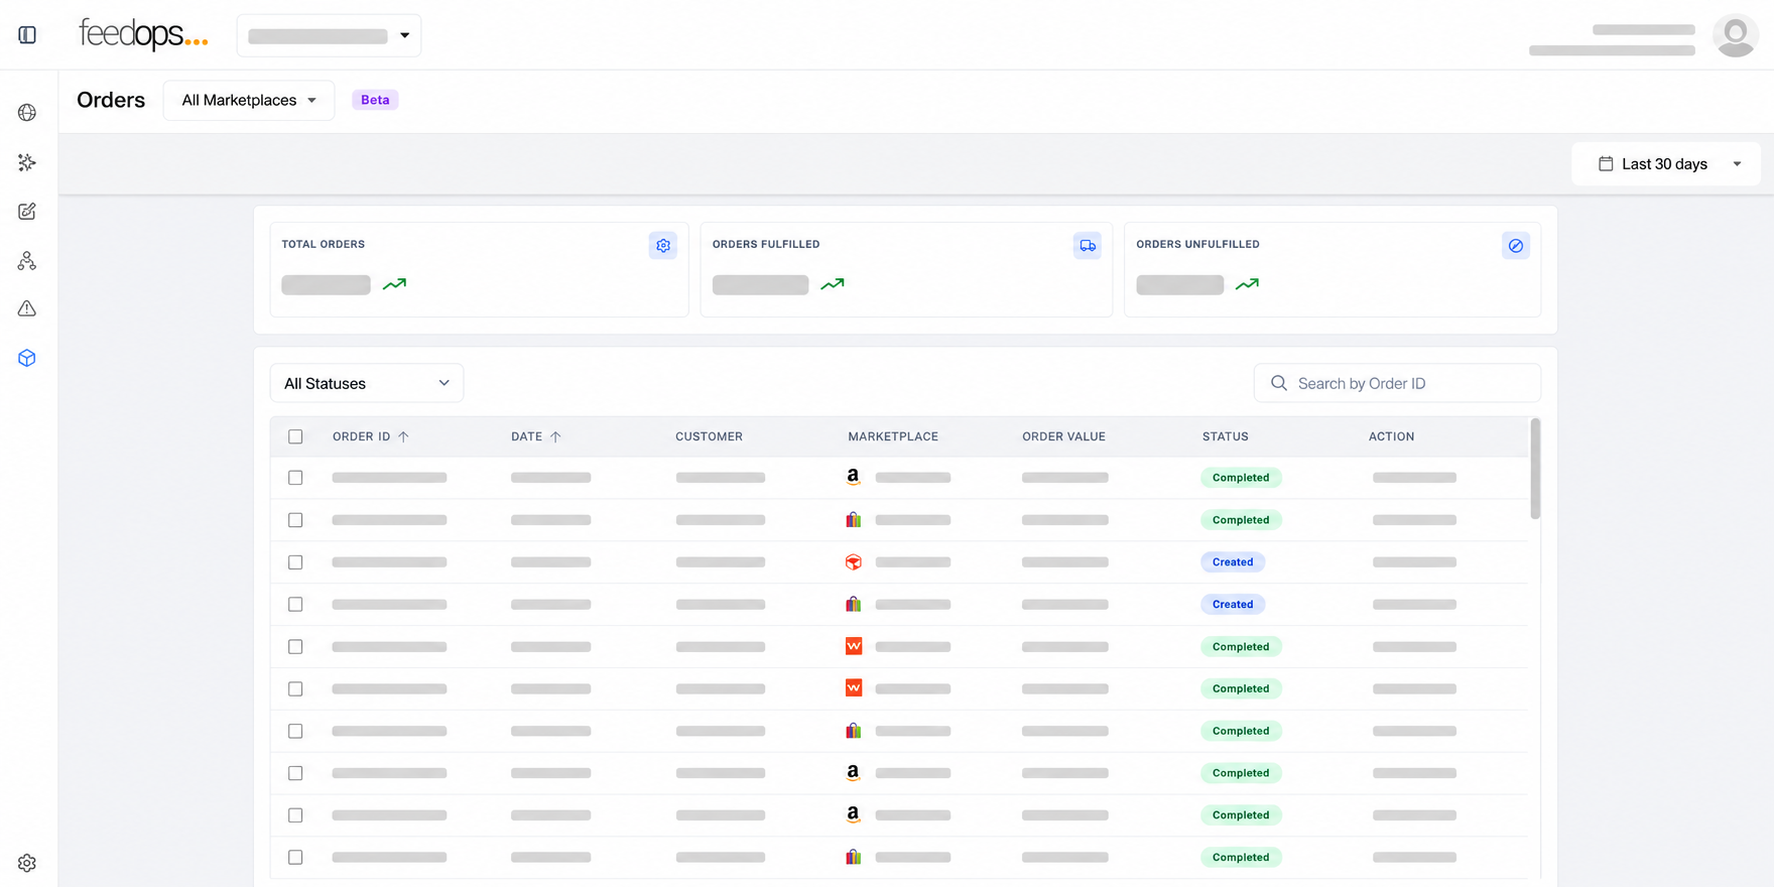This screenshot has height=887, width=1774.
Task: Click the gear icon on Total Orders card
Action: 663,246
